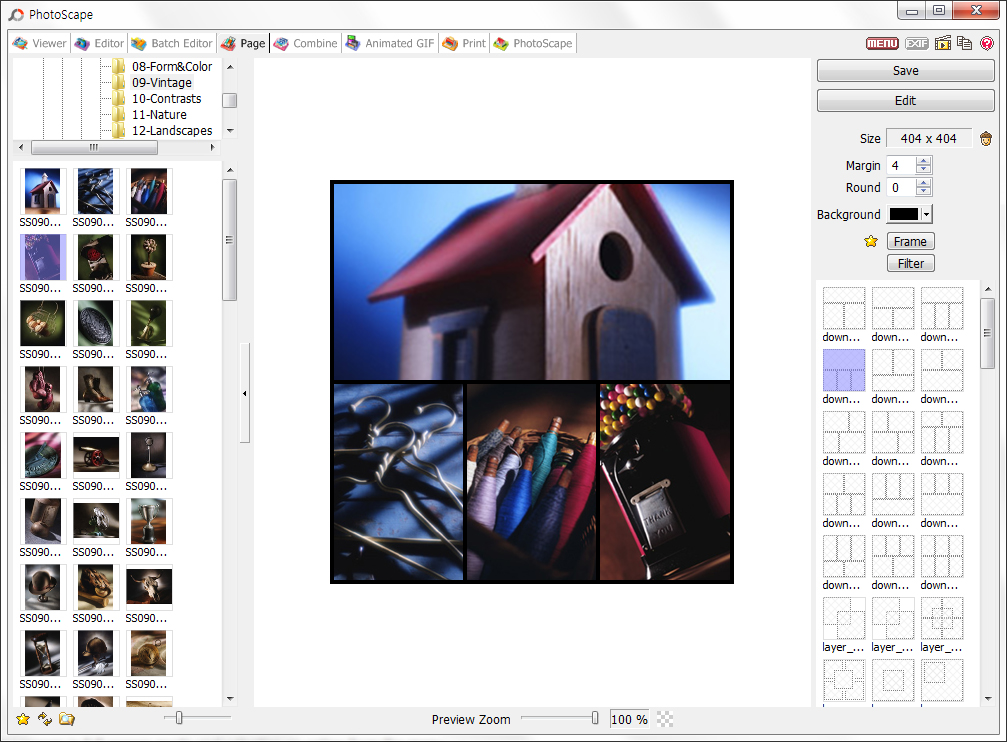
Task: Open the slideshow icon on the toolbar
Action: click(x=941, y=43)
